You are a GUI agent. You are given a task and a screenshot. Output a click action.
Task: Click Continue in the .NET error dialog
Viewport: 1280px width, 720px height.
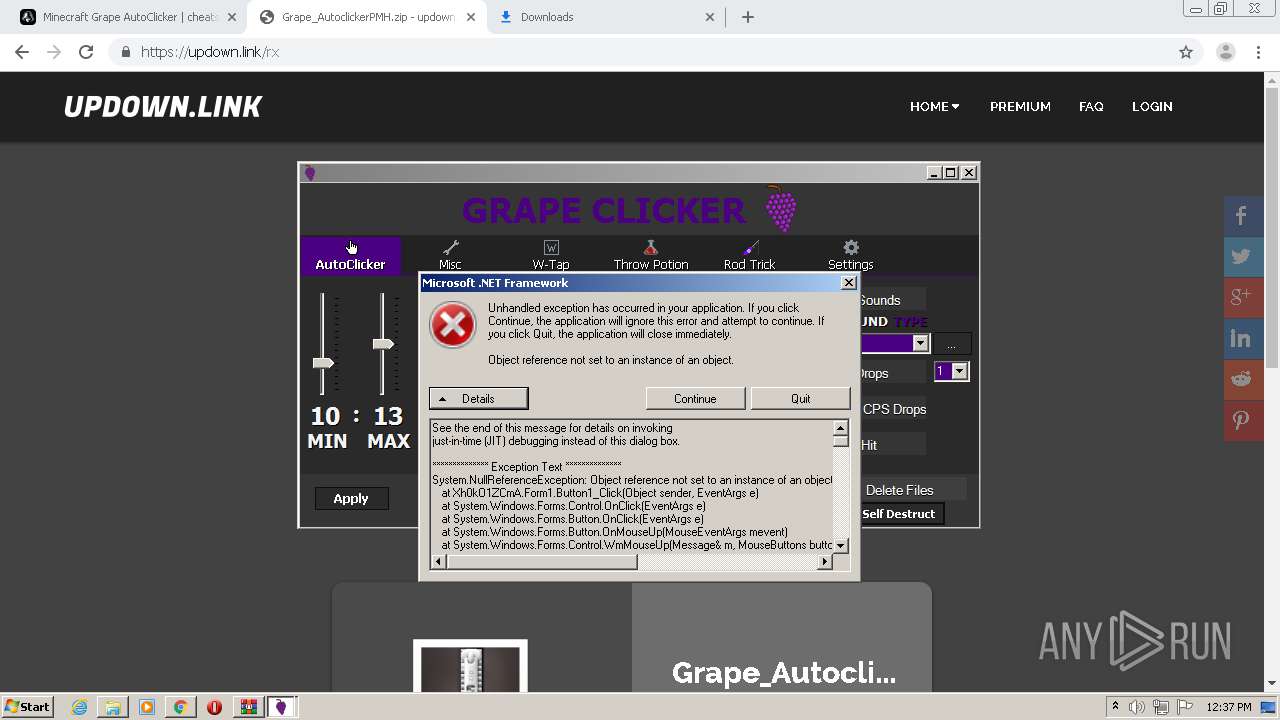(695, 398)
